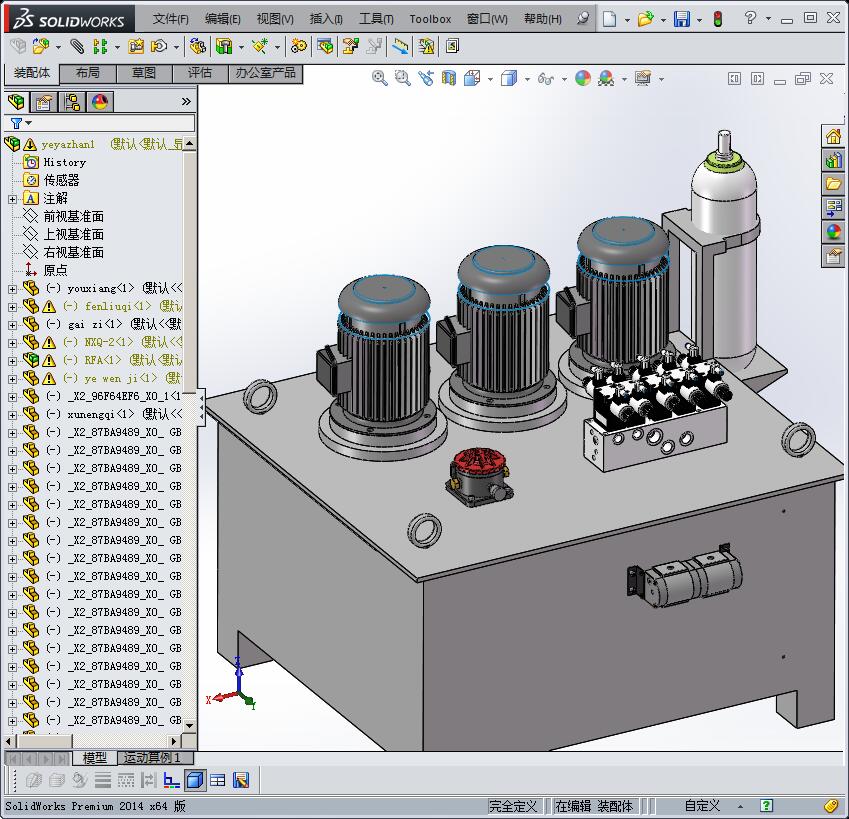Click the Edit Appearance color sphere icon

tap(583, 78)
